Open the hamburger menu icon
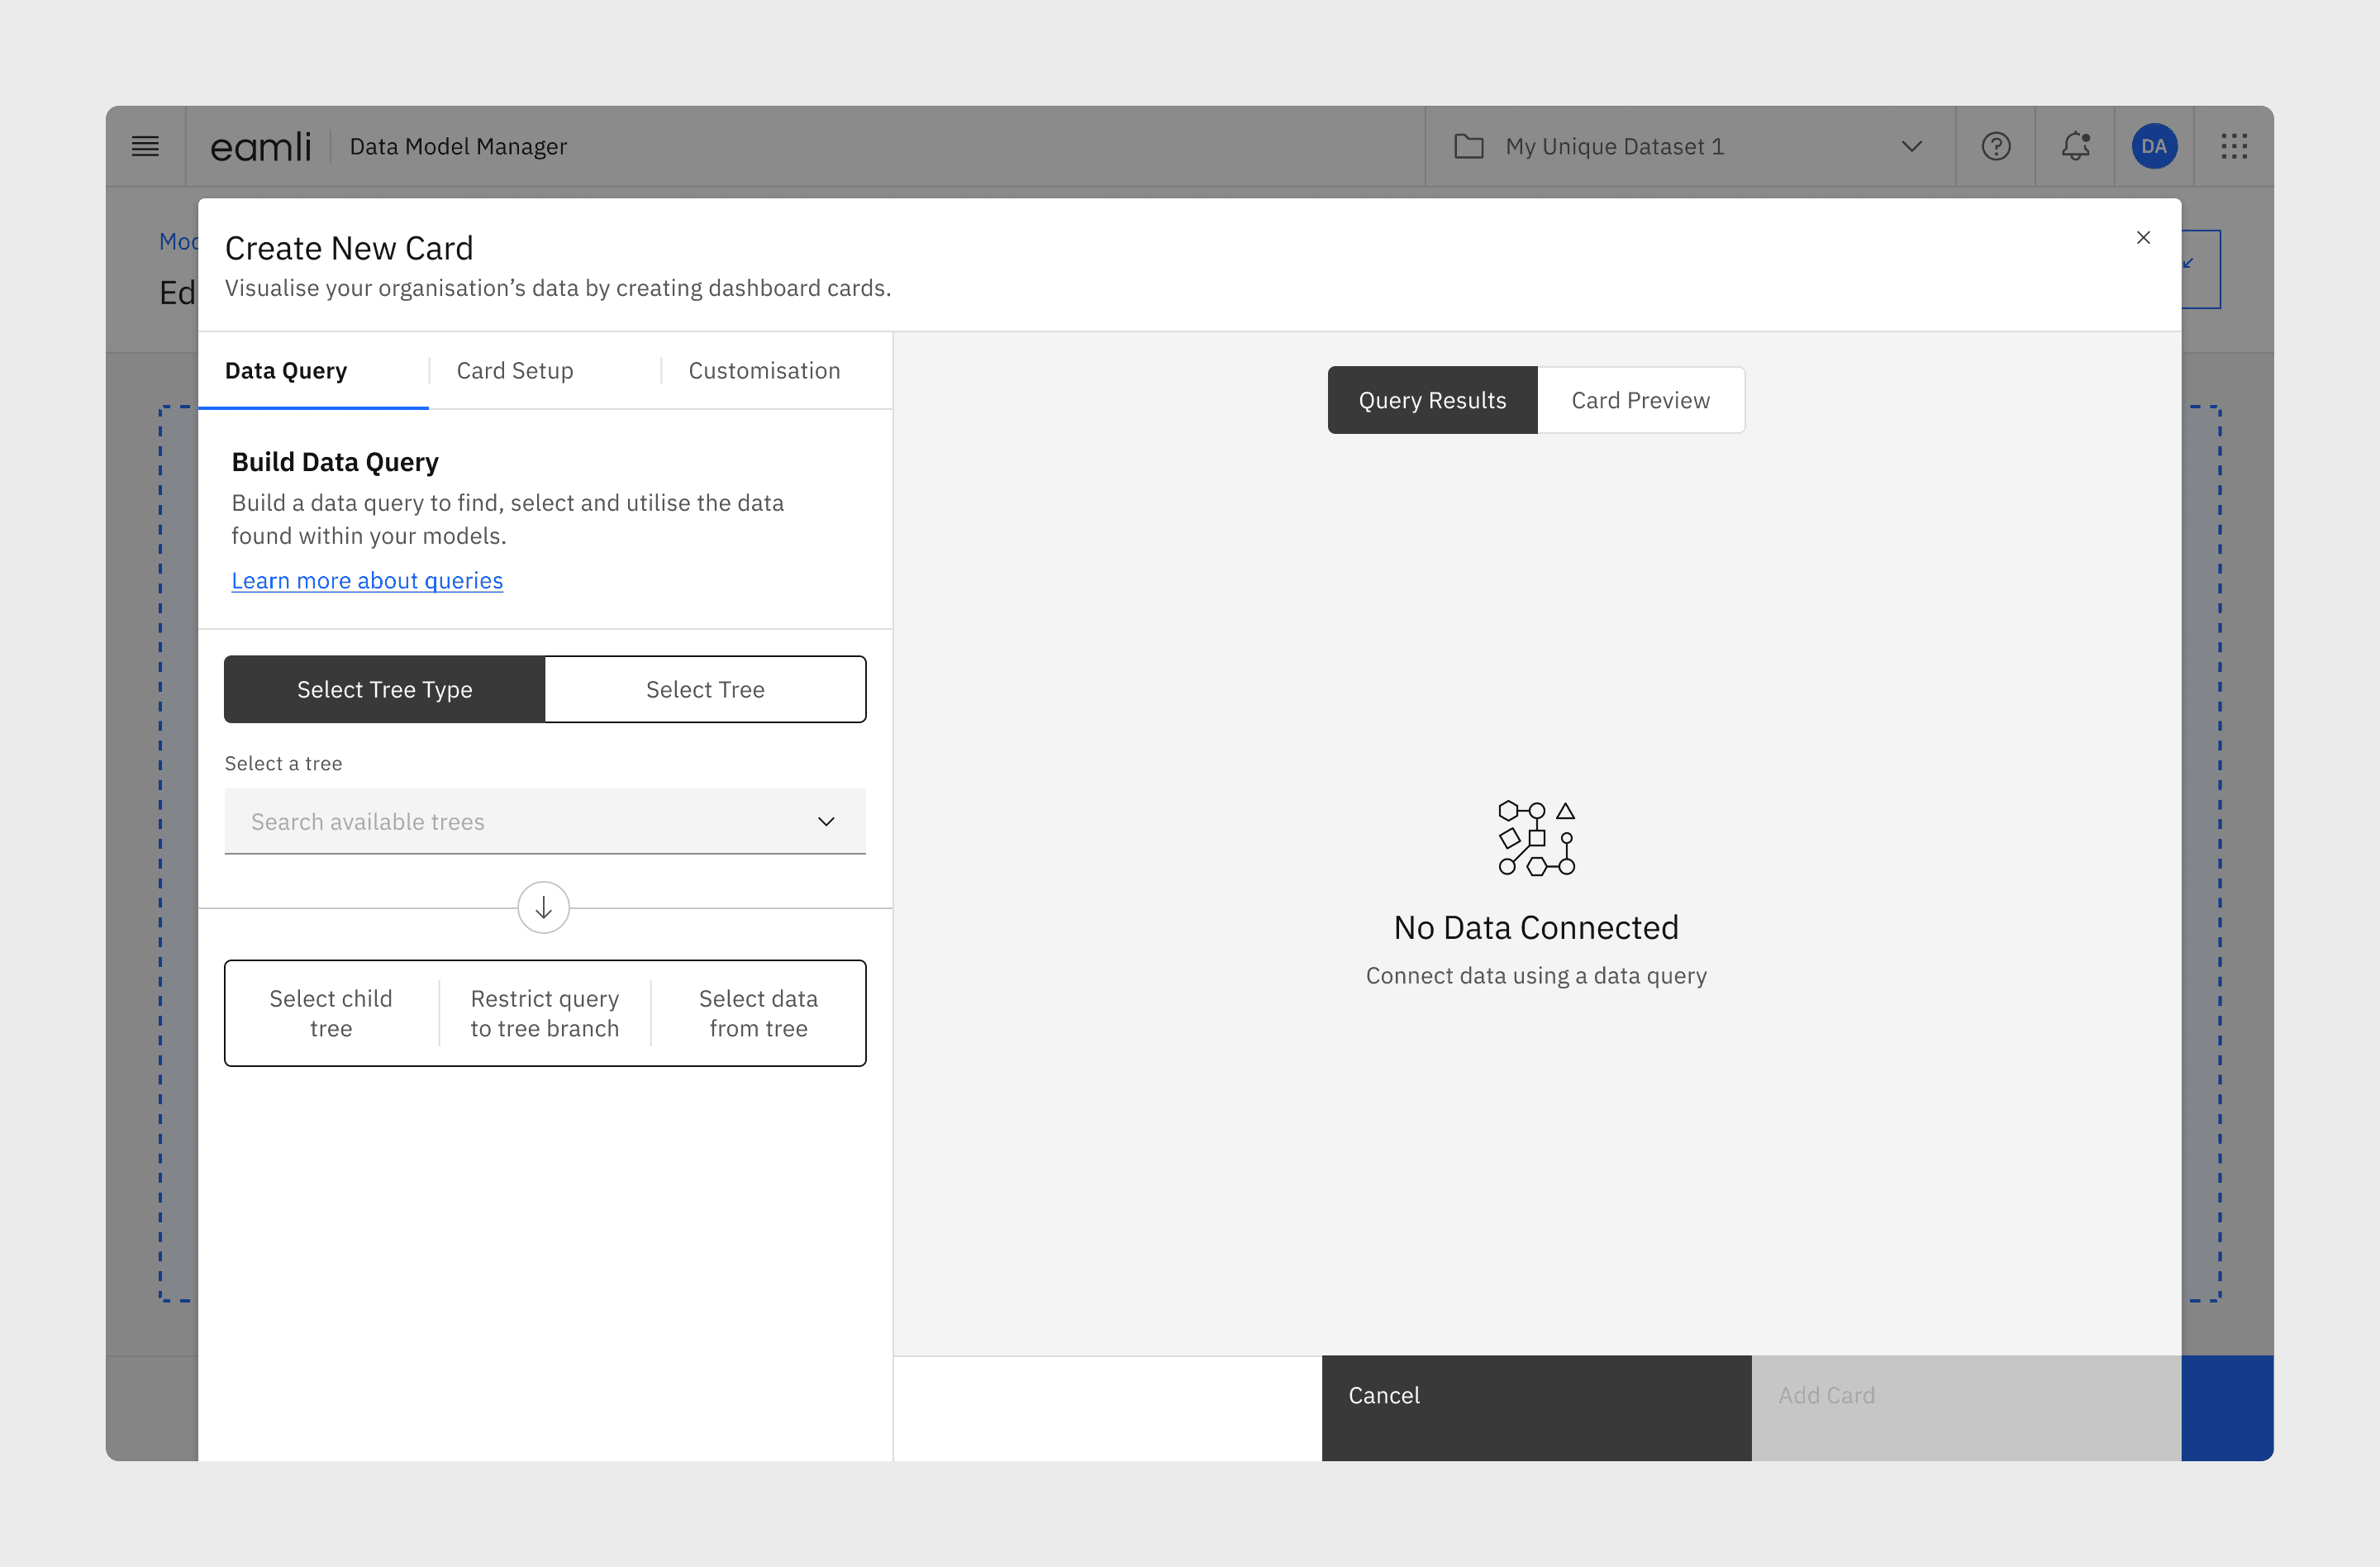Screen dimensions: 2380x1567 [145, 147]
